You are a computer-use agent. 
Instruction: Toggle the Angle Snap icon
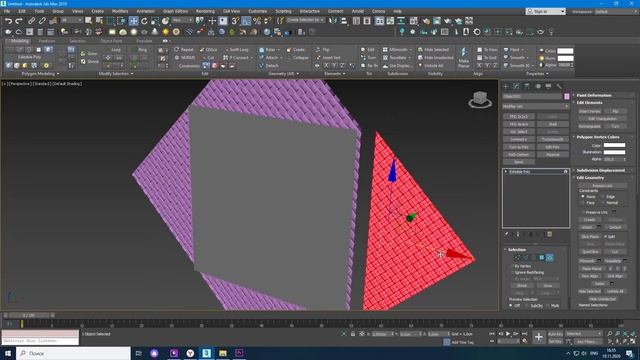point(246,21)
